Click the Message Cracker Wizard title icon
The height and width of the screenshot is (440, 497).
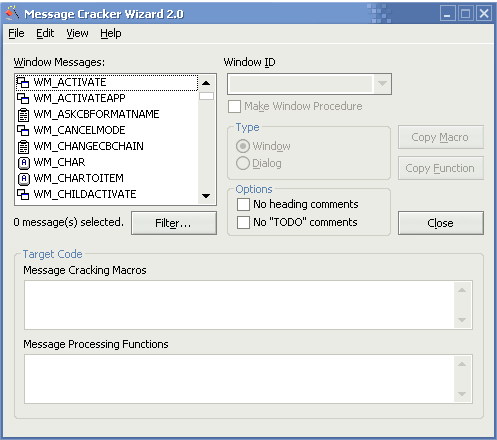pyautogui.click(x=12, y=14)
